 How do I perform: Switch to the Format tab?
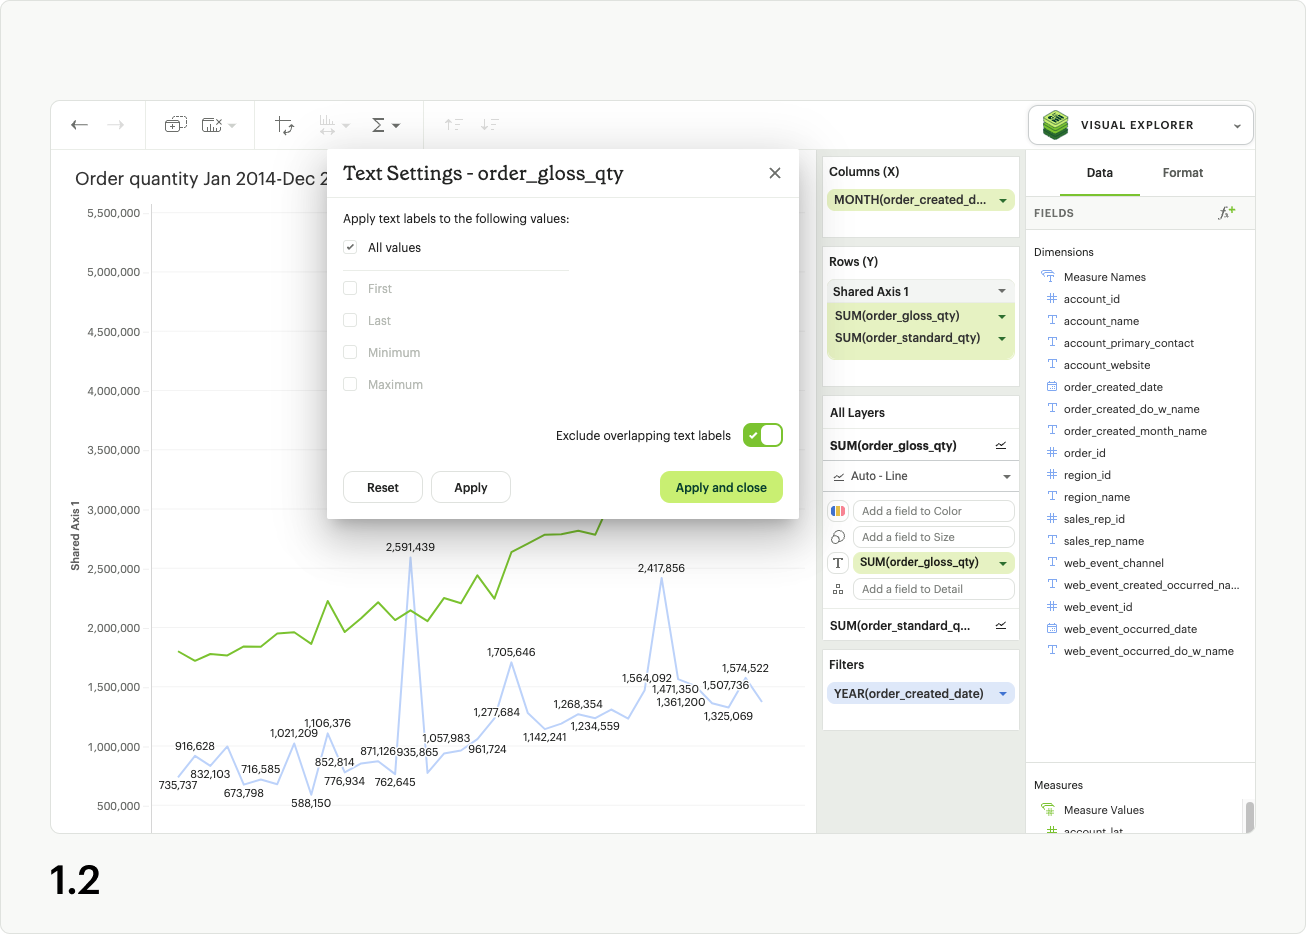[1182, 173]
